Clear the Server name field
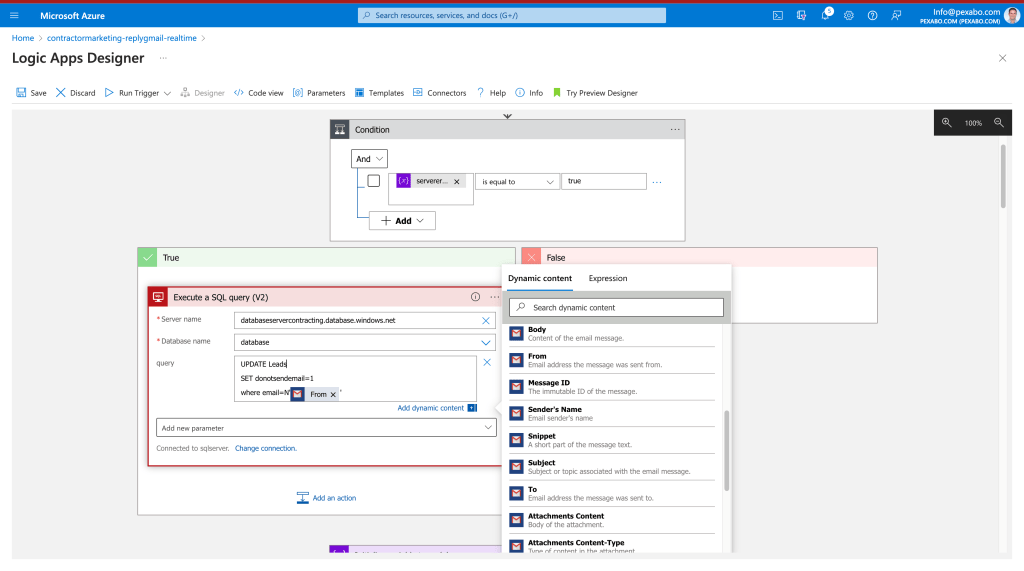Image resolution: width=1024 pixels, height=571 pixels. (x=486, y=321)
